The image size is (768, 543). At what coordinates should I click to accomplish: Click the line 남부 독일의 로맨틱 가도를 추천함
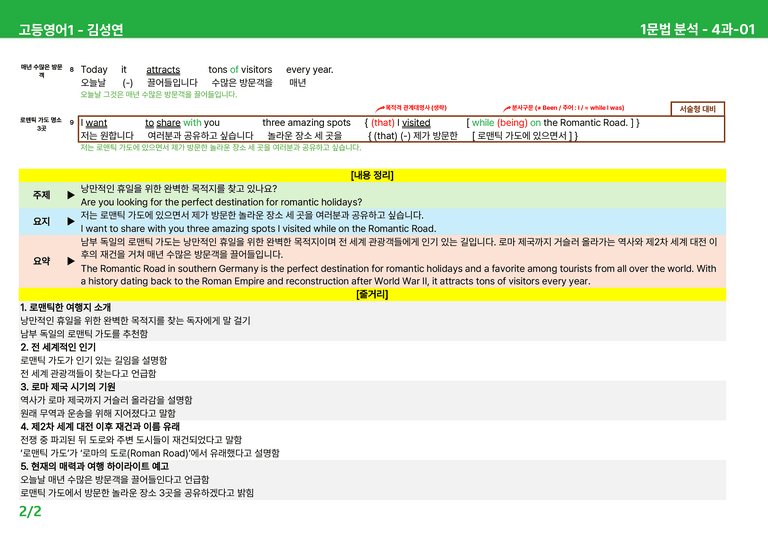click(x=84, y=334)
